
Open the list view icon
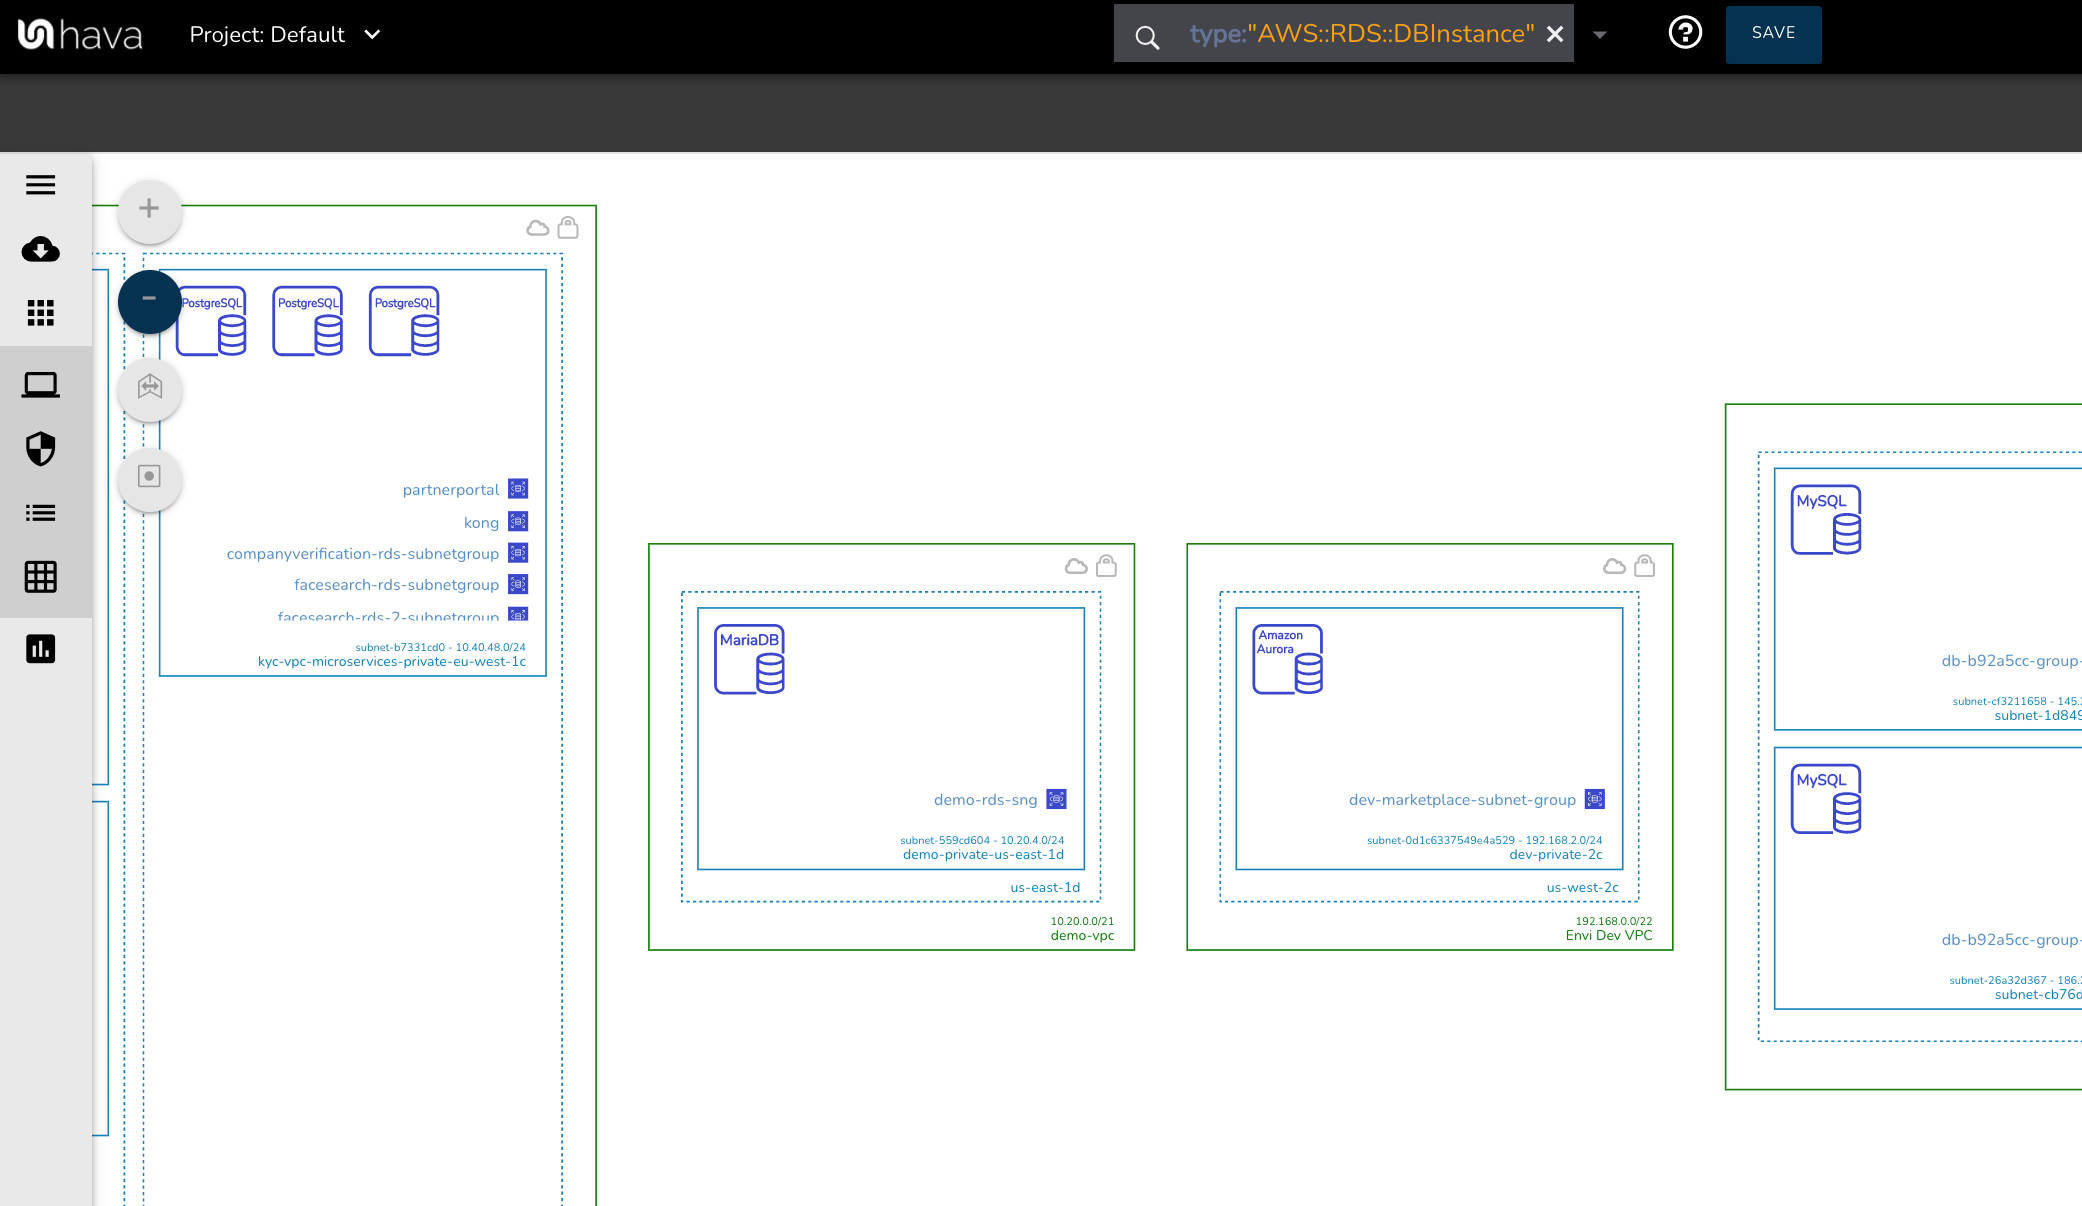[x=41, y=513]
